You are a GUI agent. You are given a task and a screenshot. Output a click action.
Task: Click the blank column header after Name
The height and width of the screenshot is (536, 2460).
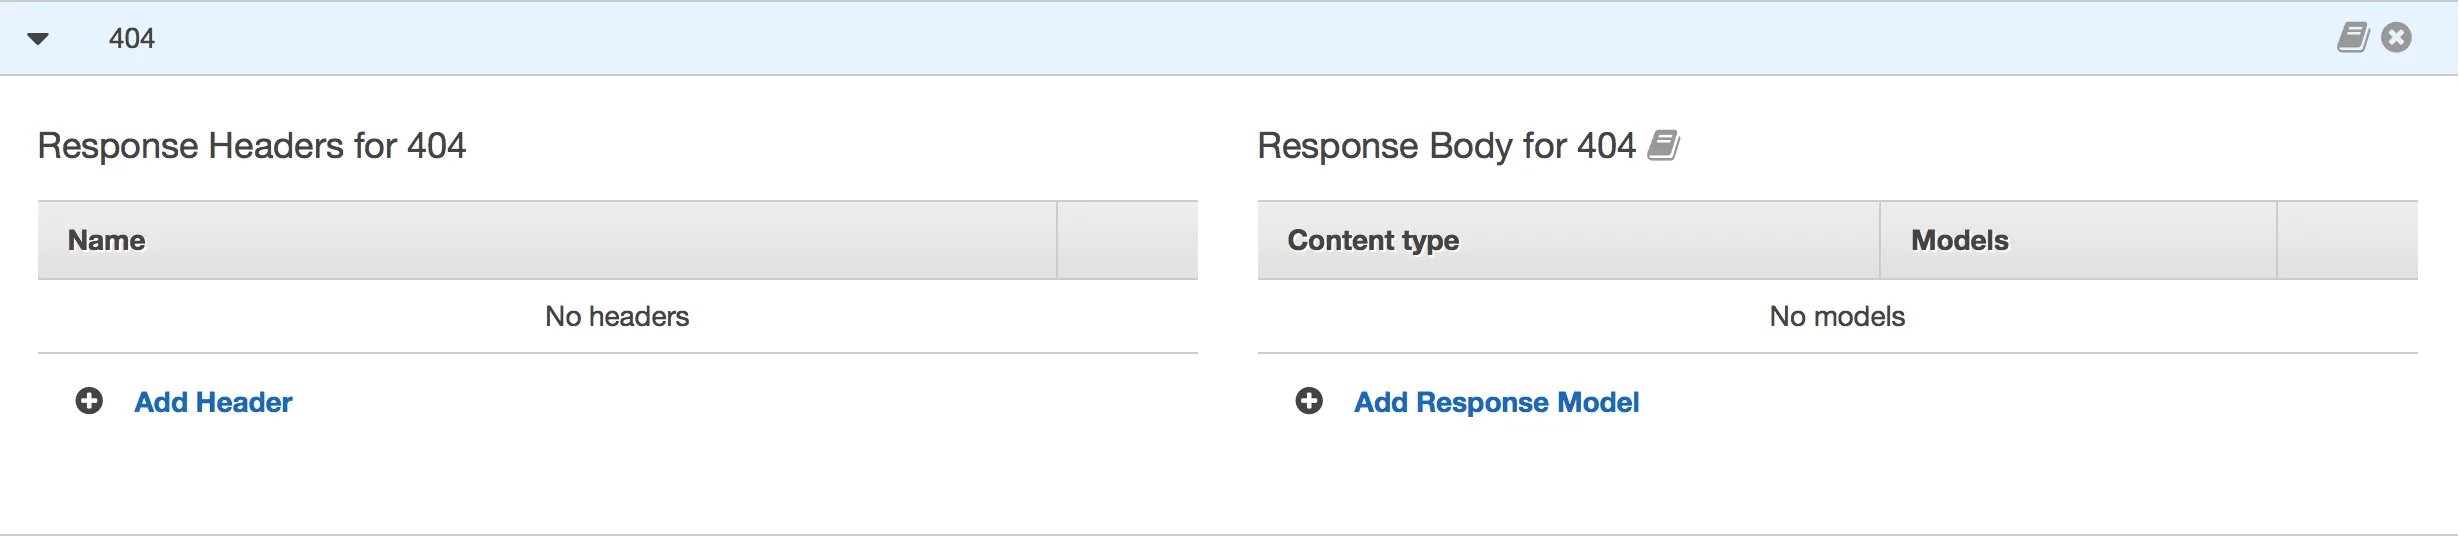tap(1127, 240)
